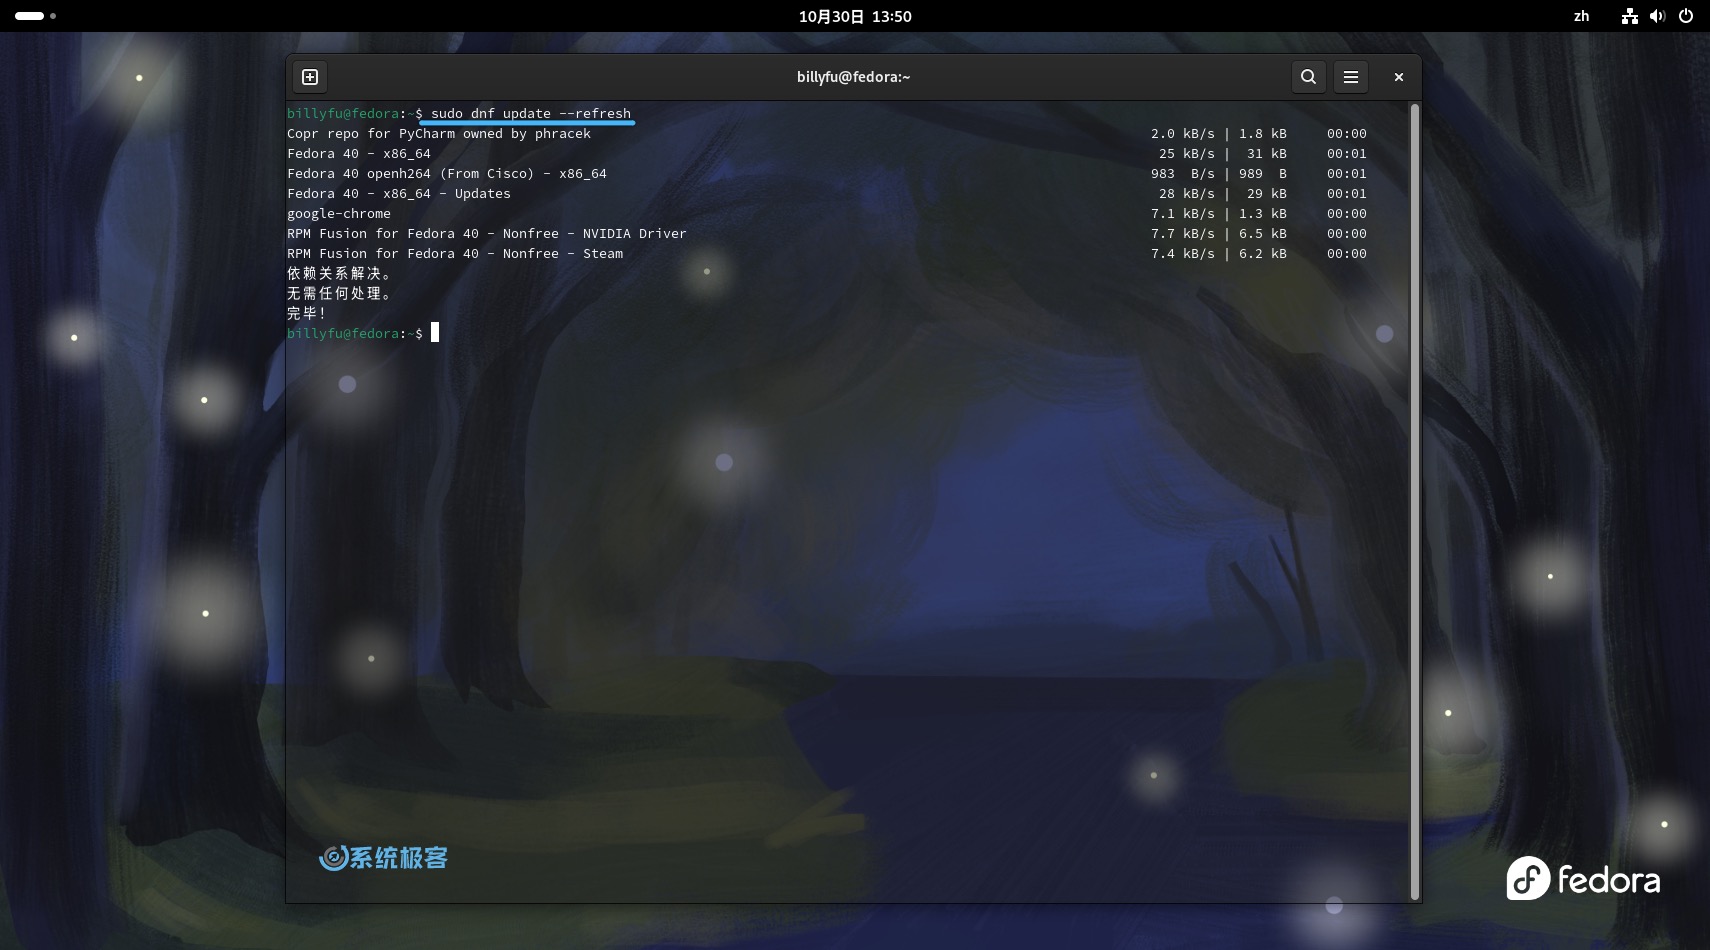Screen dimensions: 1710x950
Task: Open a new terminal tab
Action: coord(310,77)
